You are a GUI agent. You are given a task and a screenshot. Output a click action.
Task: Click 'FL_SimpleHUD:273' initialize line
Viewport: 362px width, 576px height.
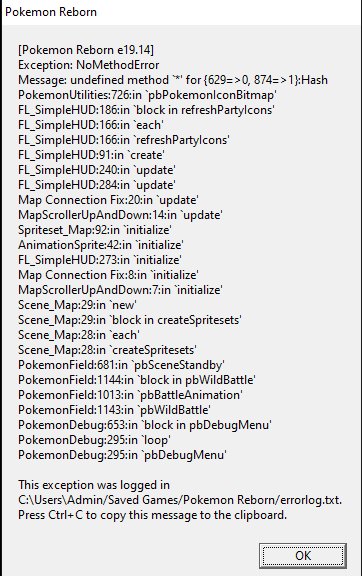tap(100, 260)
